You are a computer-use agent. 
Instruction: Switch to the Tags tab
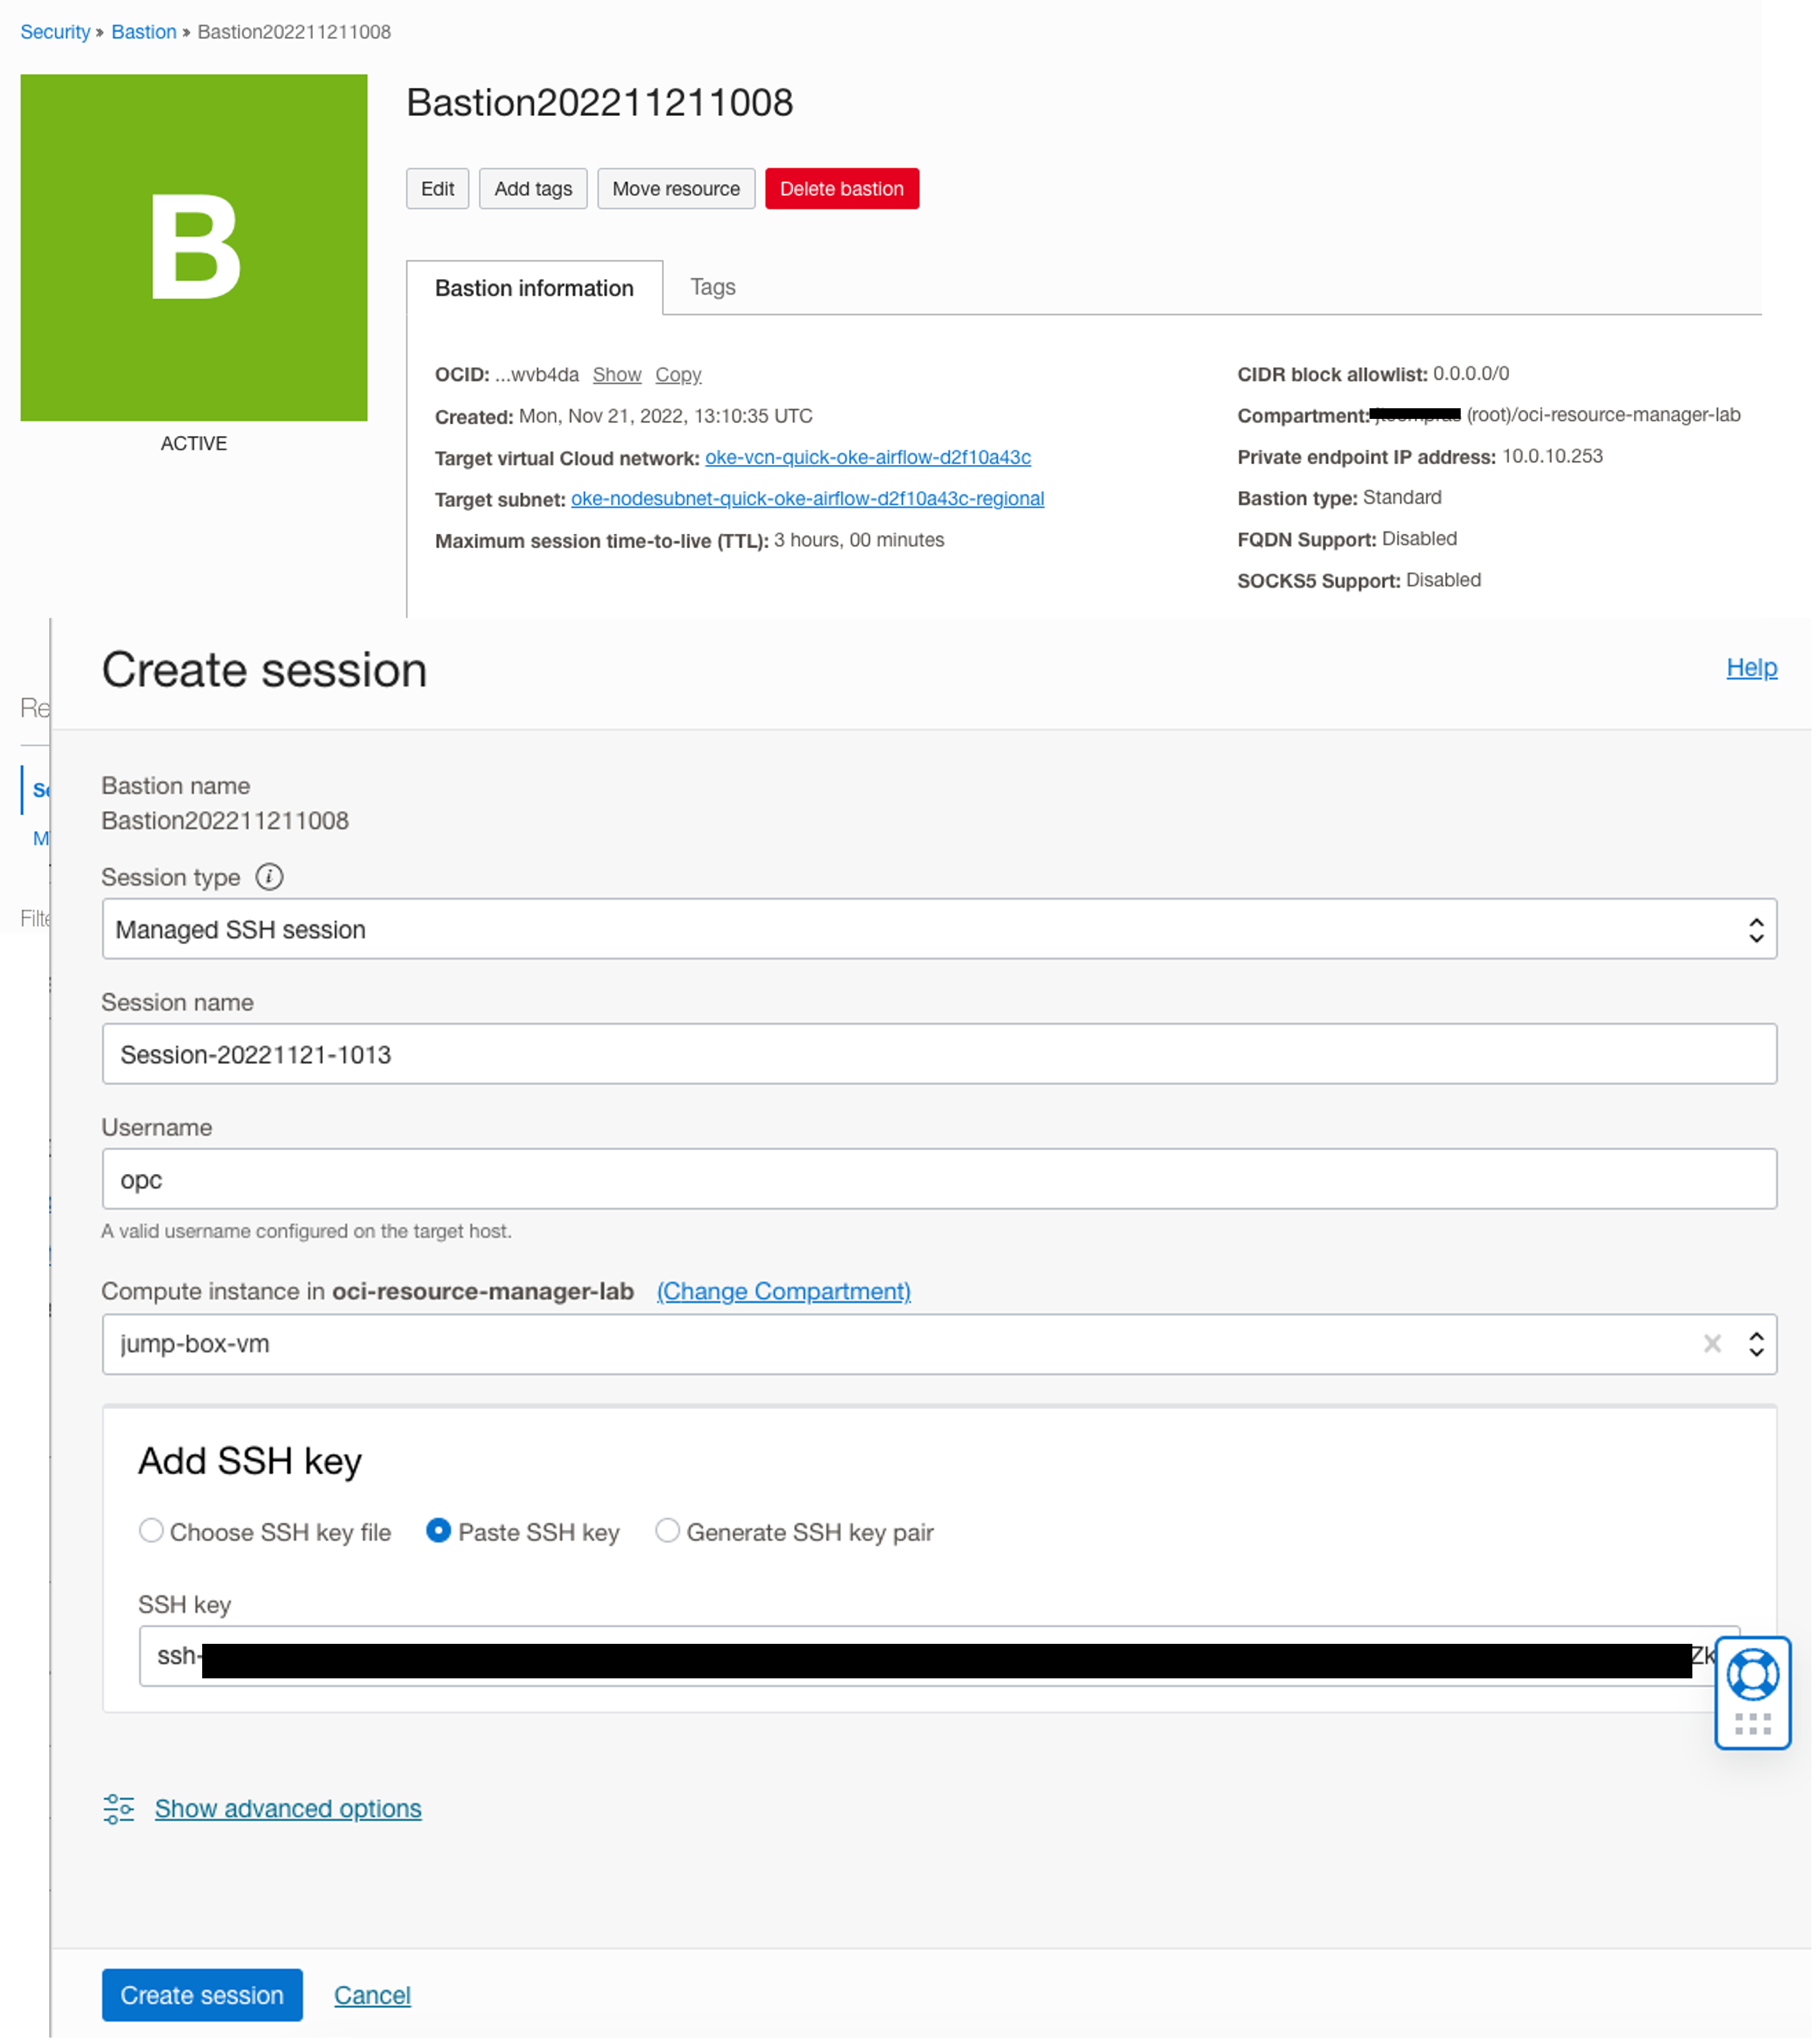click(x=712, y=287)
